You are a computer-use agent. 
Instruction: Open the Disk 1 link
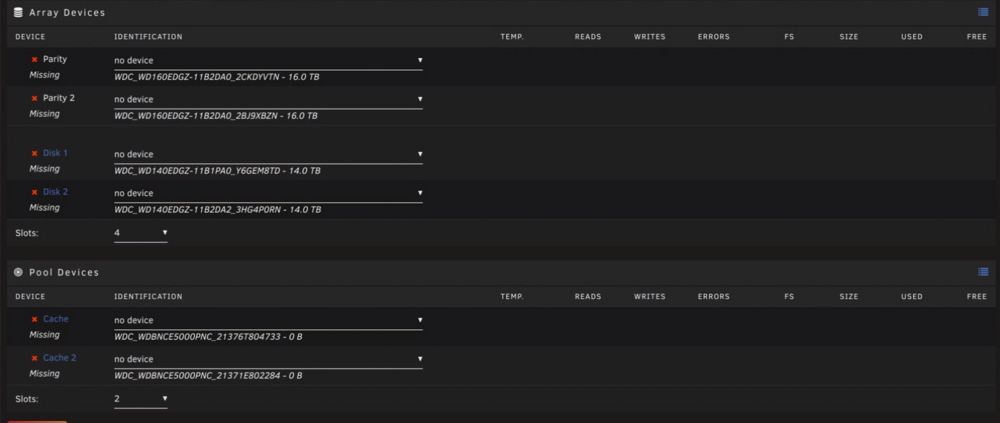tap(55, 153)
